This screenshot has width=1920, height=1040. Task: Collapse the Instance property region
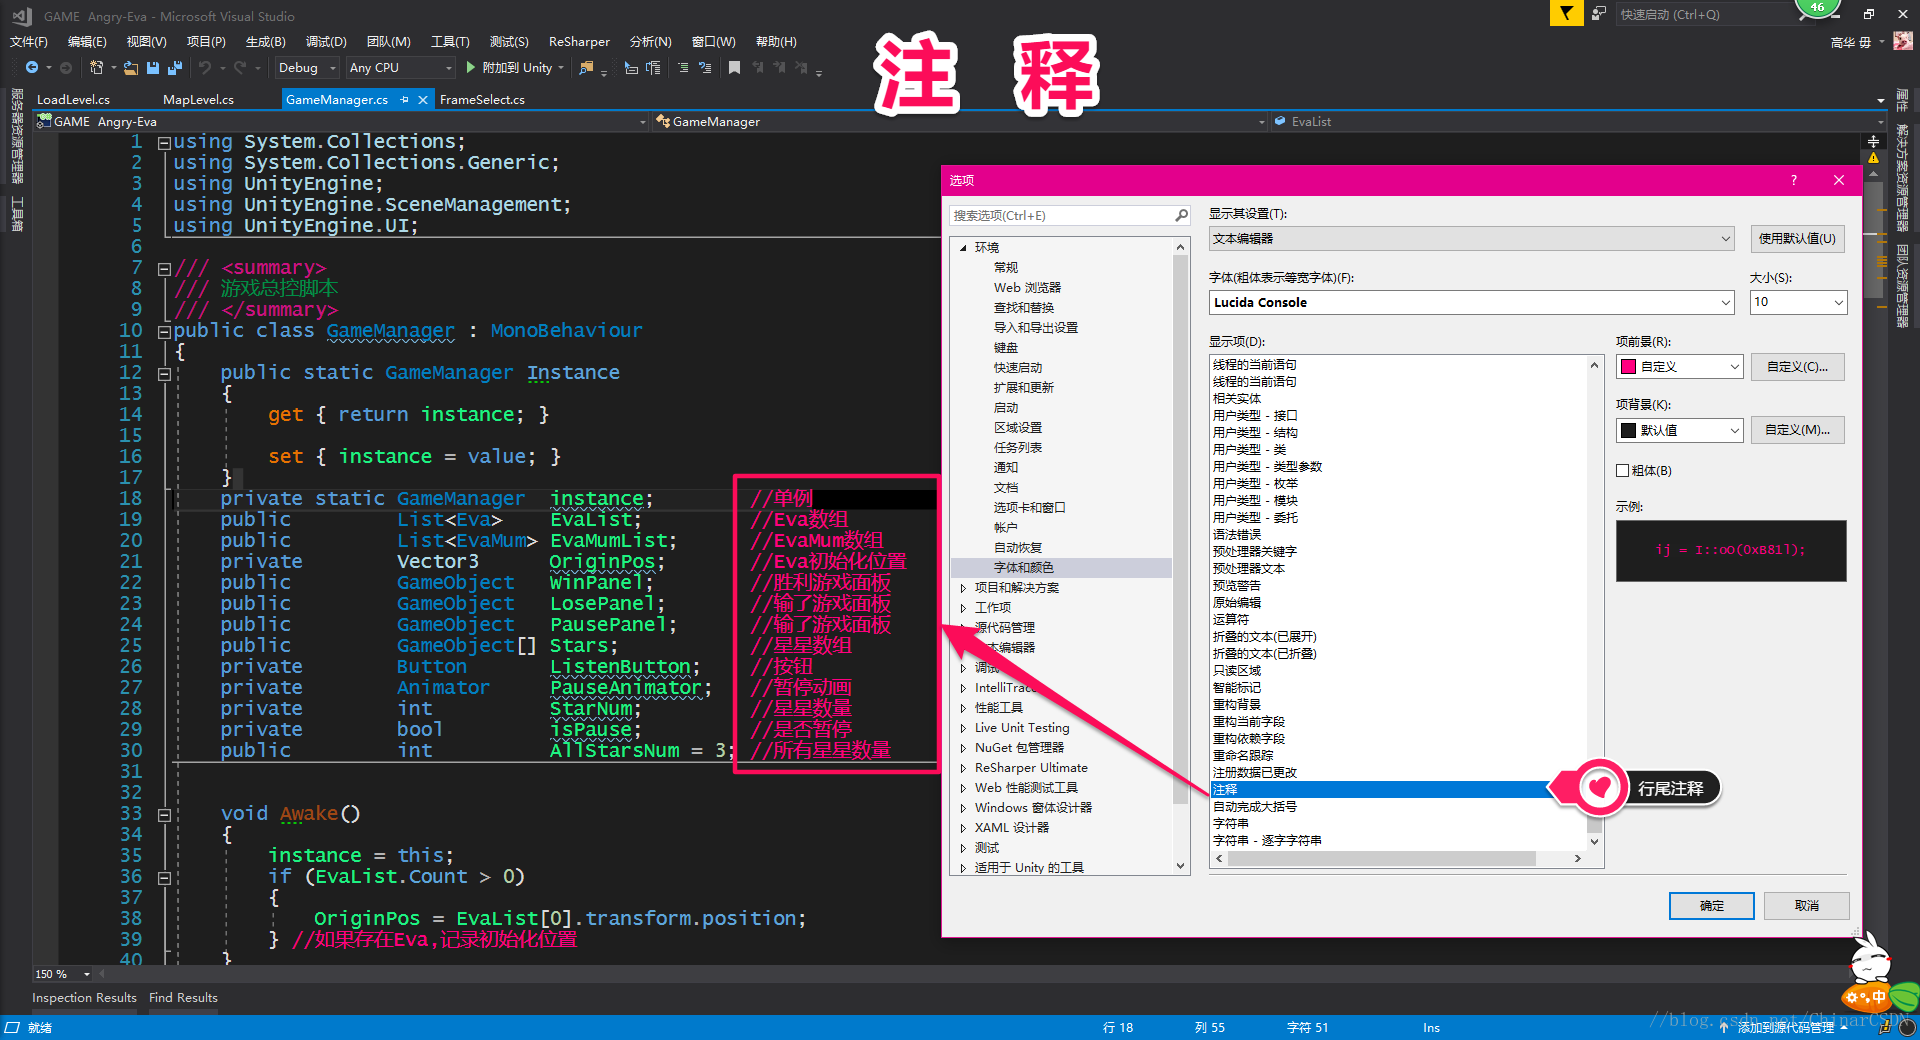click(164, 373)
